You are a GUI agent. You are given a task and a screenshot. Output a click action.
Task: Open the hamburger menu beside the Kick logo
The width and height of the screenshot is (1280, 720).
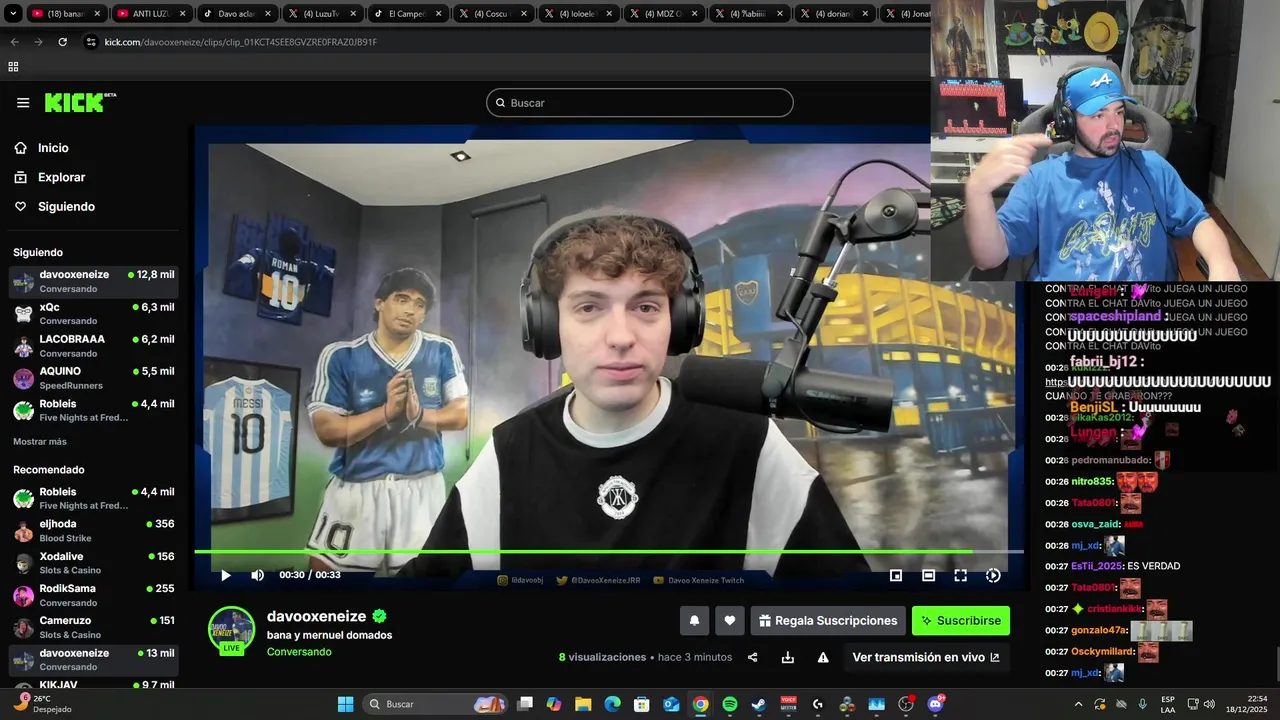tap(23, 103)
